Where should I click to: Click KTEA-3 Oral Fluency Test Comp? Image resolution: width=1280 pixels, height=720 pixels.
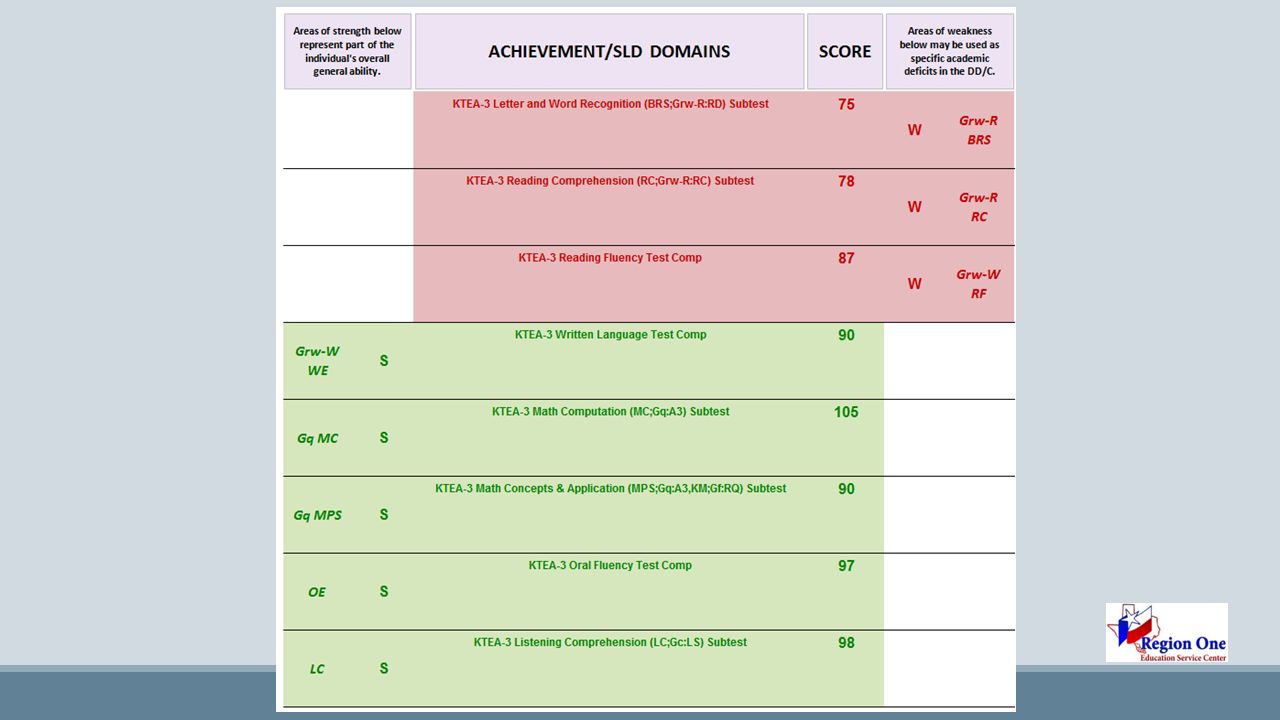click(x=610, y=566)
